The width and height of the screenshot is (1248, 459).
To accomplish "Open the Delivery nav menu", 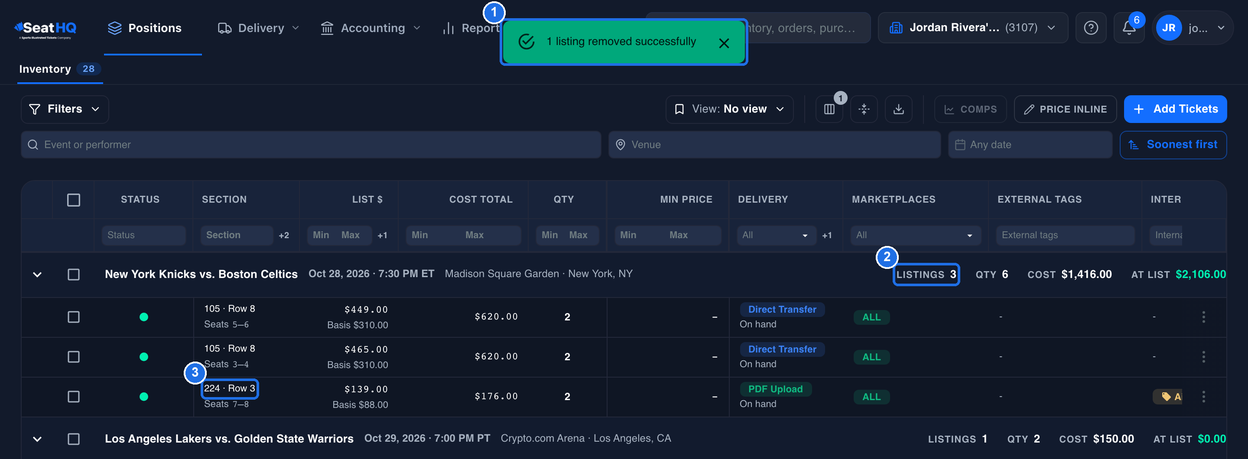I will (258, 28).
